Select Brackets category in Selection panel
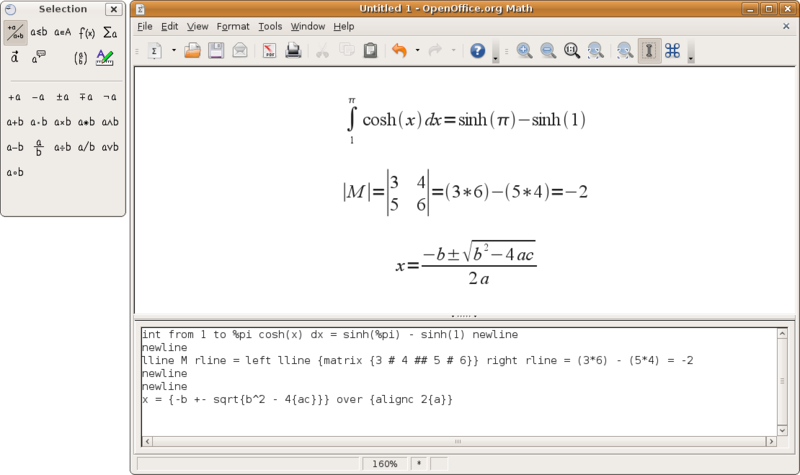The height and width of the screenshot is (475, 800). point(80,57)
